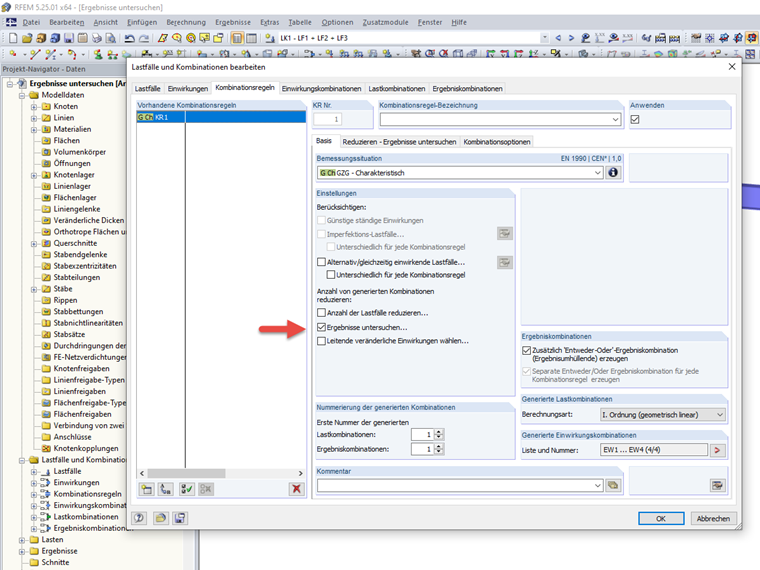Increment Lastkombinationen first number spinner
The height and width of the screenshot is (570, 760).
point(439,431)
